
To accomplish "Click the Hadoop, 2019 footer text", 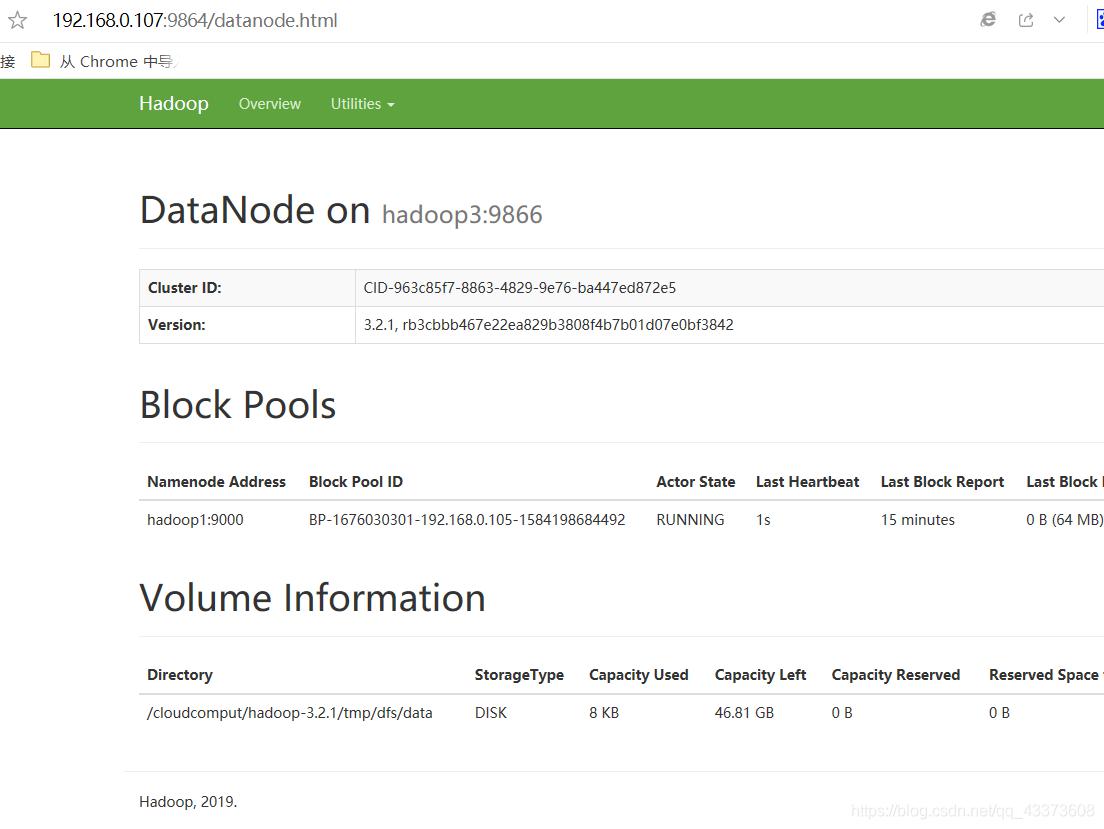I will (188, 802).
